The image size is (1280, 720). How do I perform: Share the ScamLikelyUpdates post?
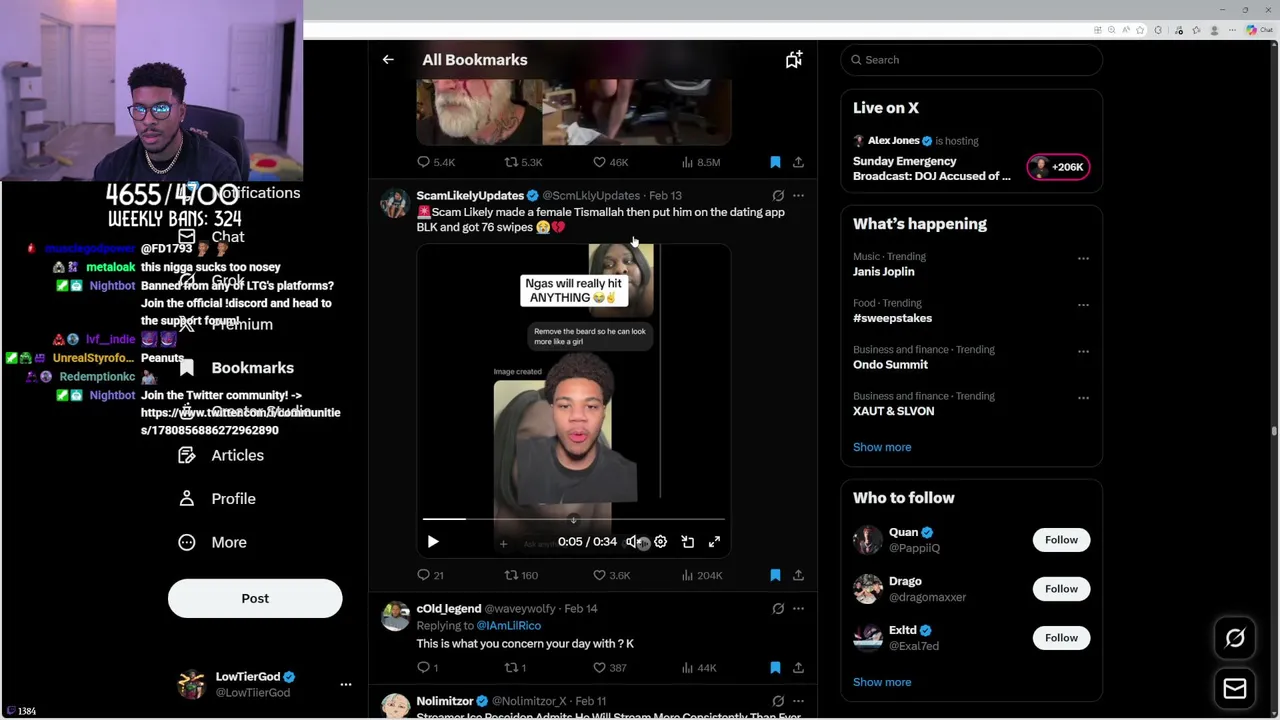[798, 576]
